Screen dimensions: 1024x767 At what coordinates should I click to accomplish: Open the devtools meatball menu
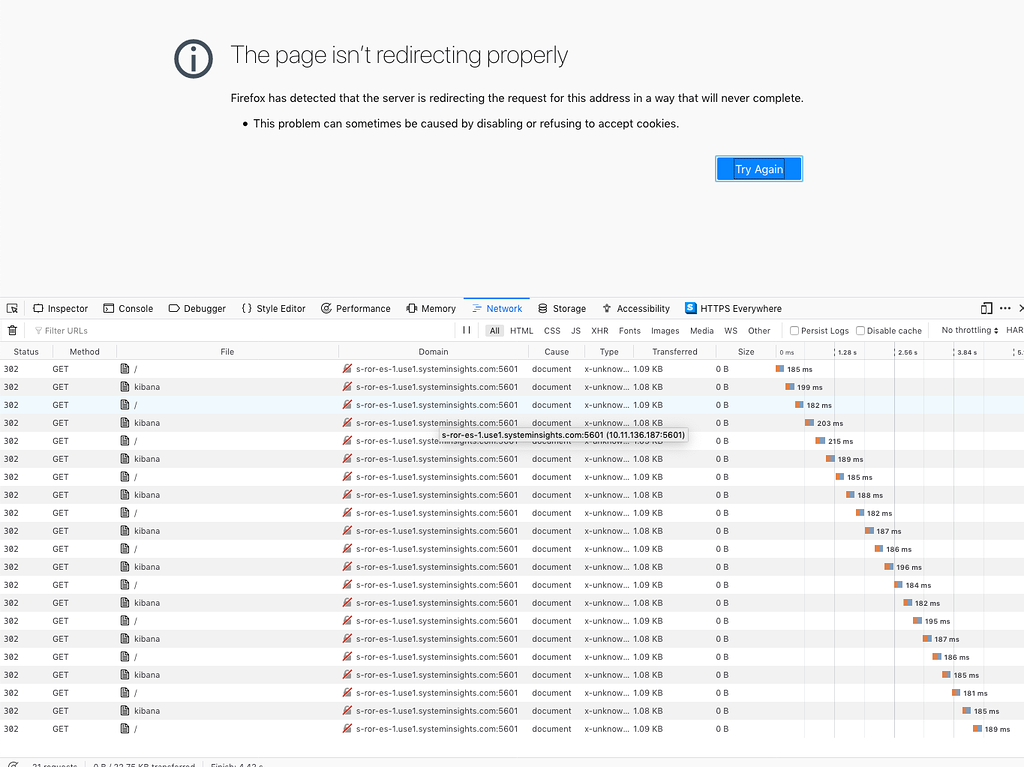1004,308
